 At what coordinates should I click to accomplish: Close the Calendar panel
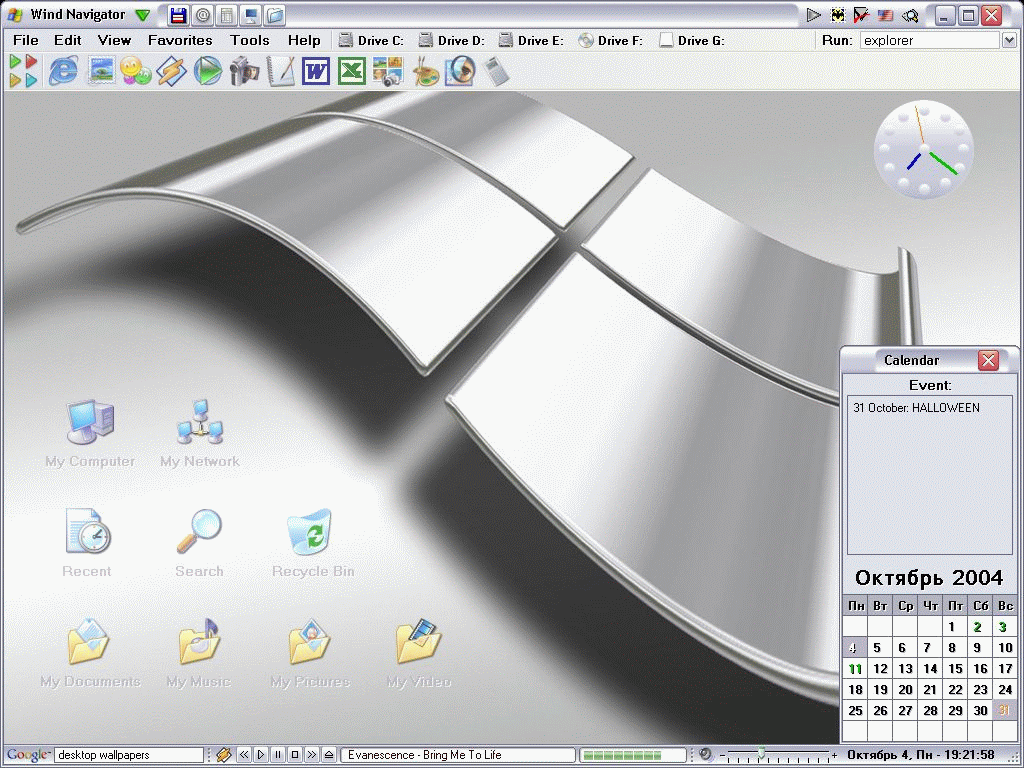click(989, 360)
